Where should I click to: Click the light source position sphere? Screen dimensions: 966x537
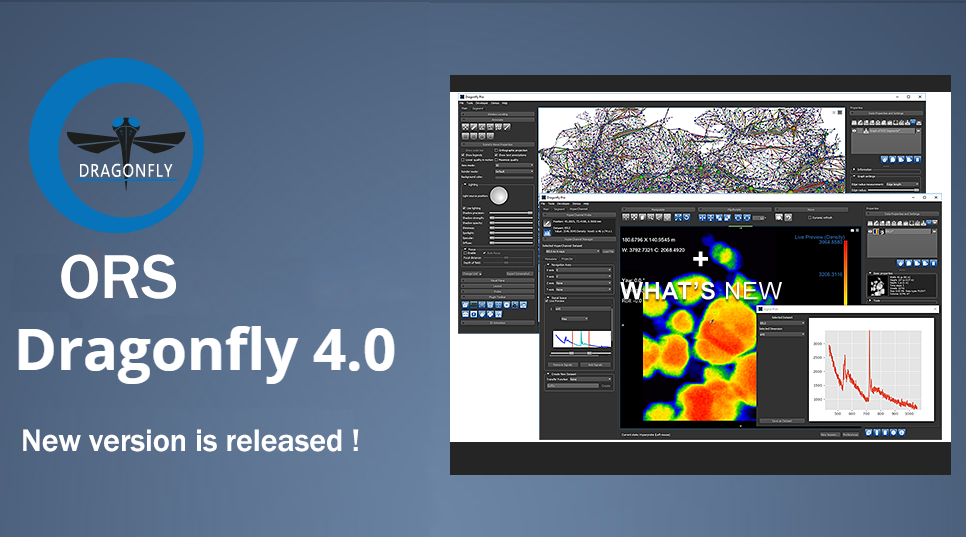(499, 196)
